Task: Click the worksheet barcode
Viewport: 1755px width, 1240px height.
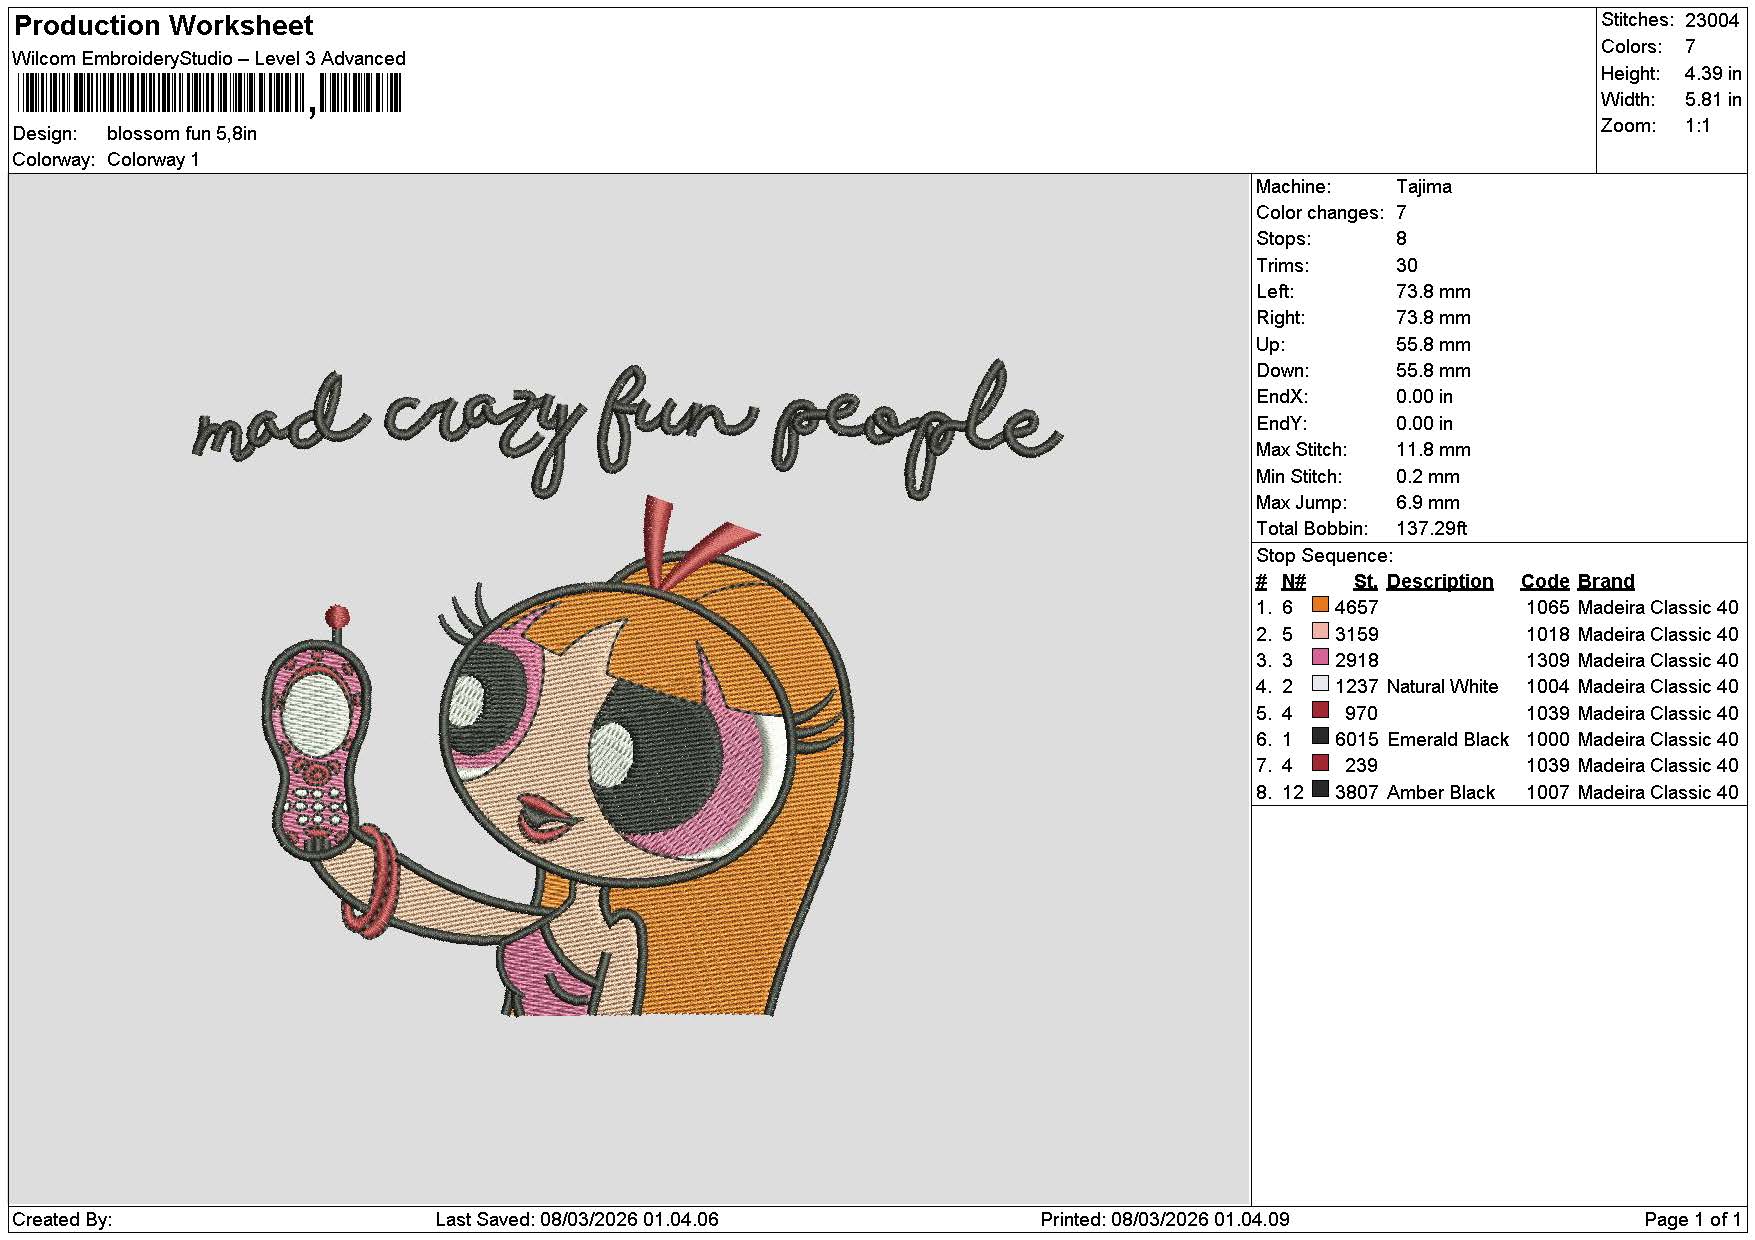Action: click(x=209, y=95)
